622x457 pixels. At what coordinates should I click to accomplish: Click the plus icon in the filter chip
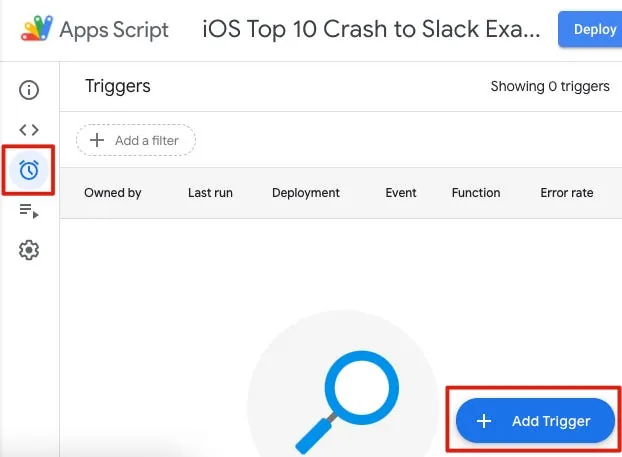click(x=97, y=141)
